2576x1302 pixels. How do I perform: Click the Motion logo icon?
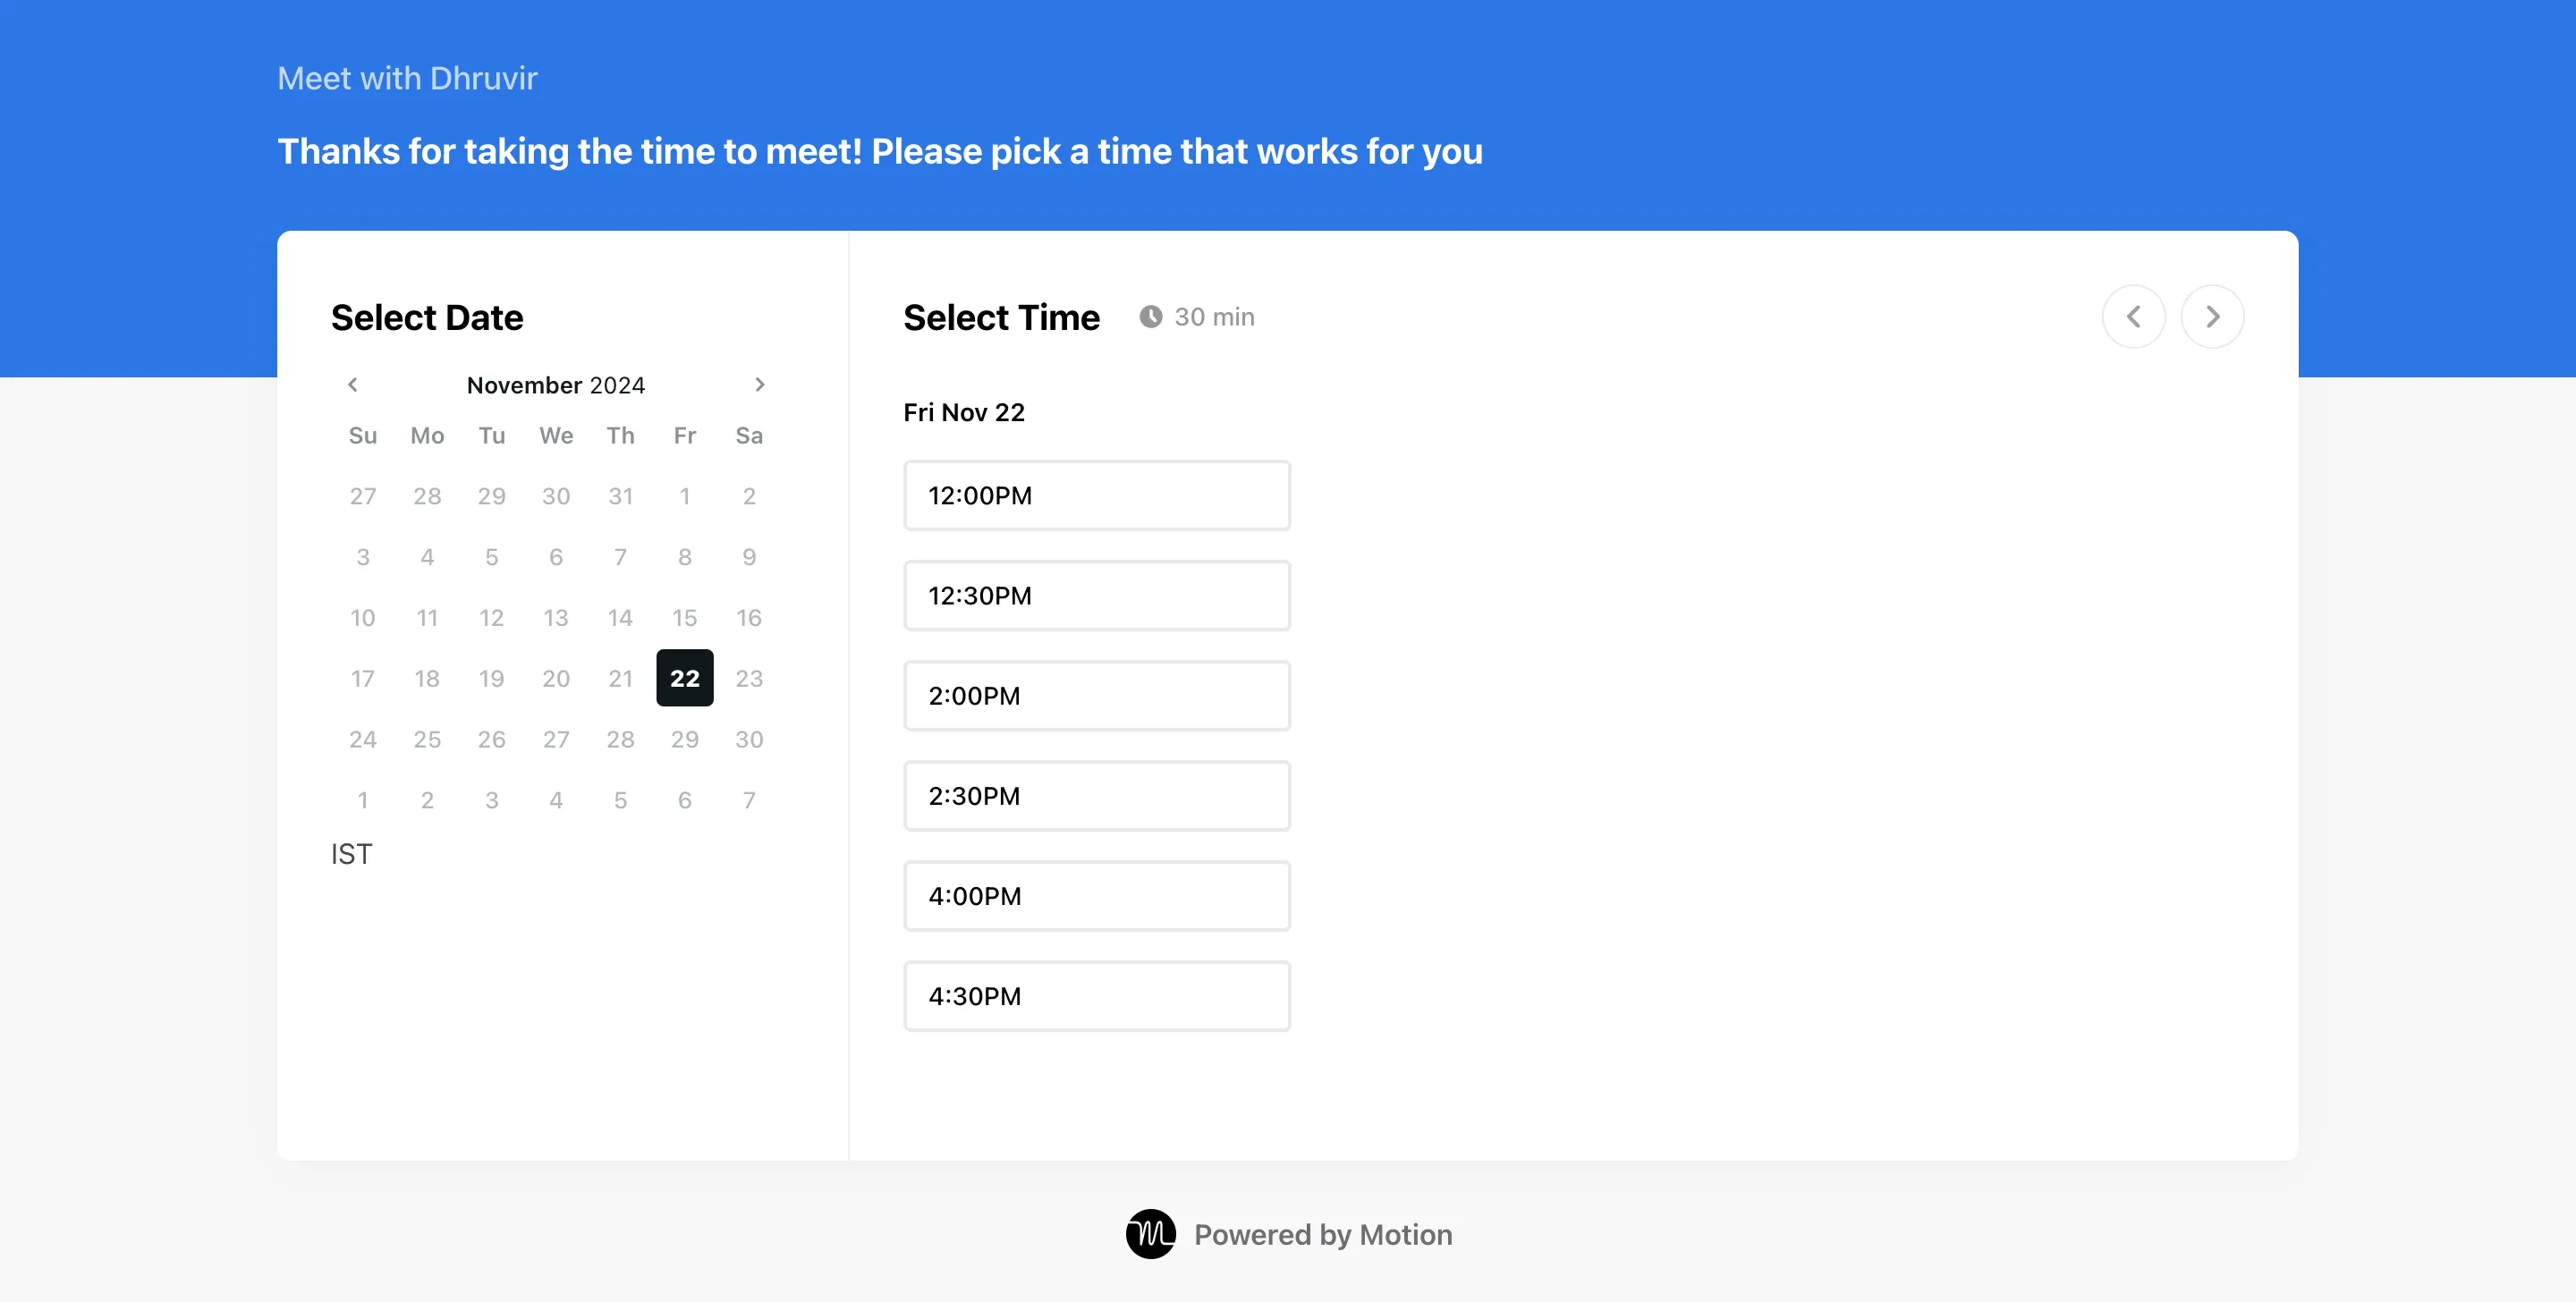point(1150,1234)
